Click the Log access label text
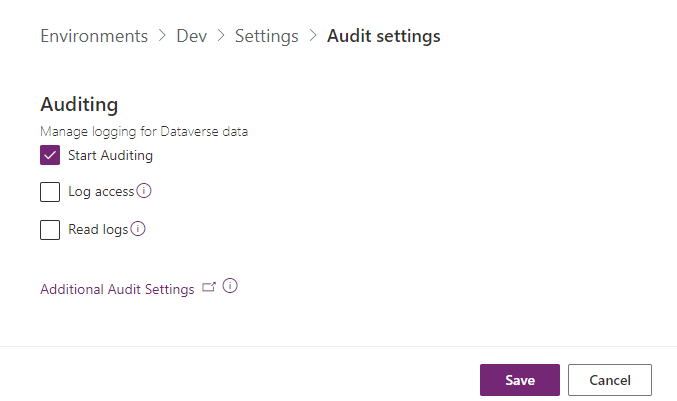This screenshot has width=677, height=401. click(101, 192)
